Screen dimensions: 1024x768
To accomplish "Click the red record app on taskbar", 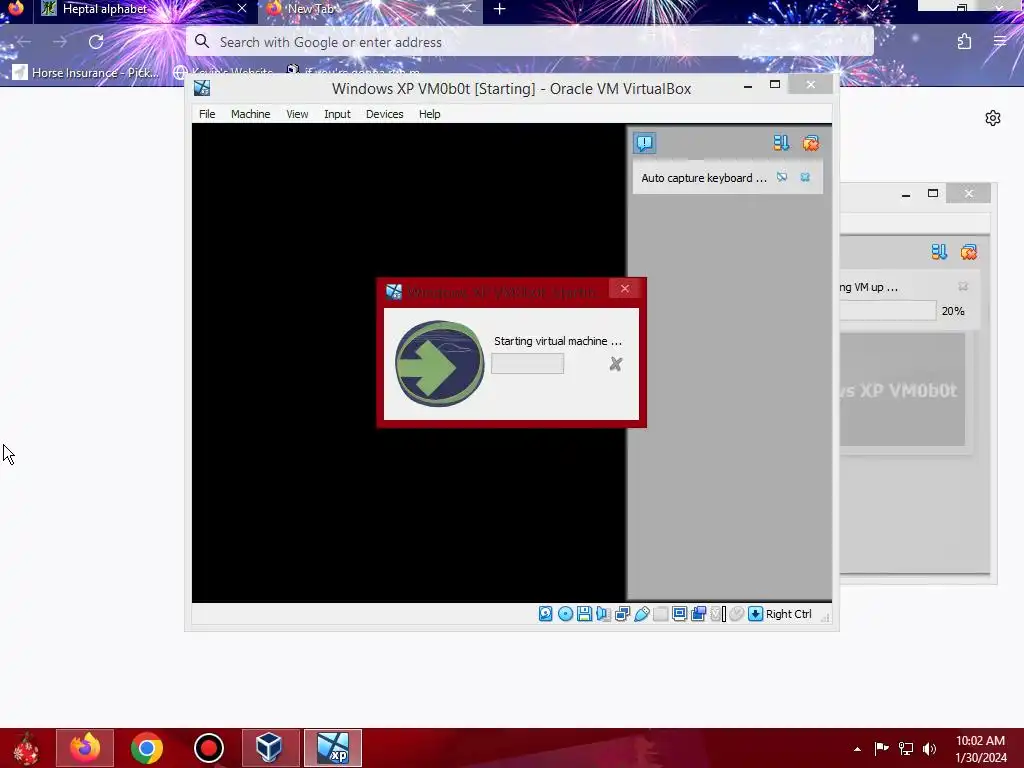I will [209, 748].
